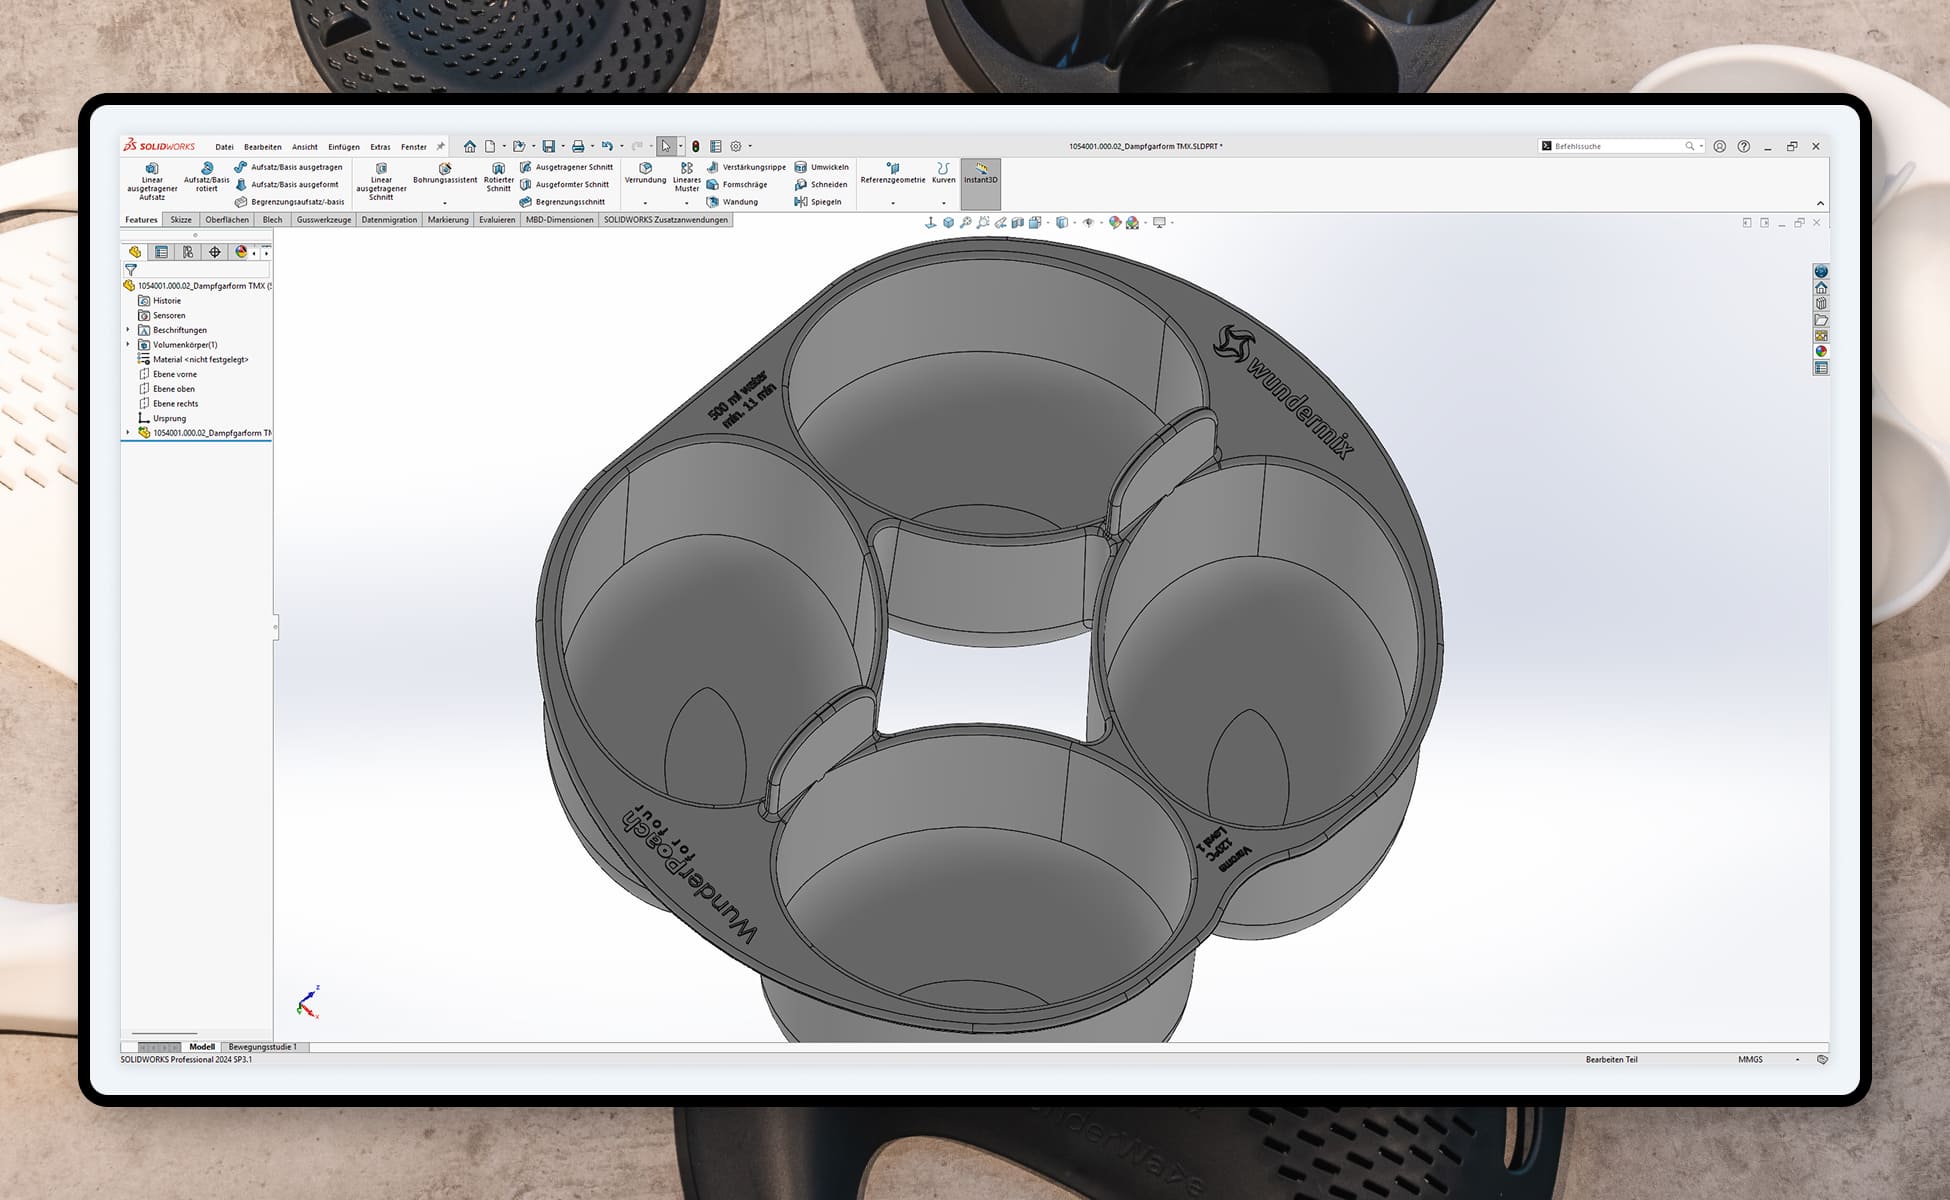
Task: Open Lineares Muster dropdown arrow
Action: pyautogui.click(x=687, y=203)
